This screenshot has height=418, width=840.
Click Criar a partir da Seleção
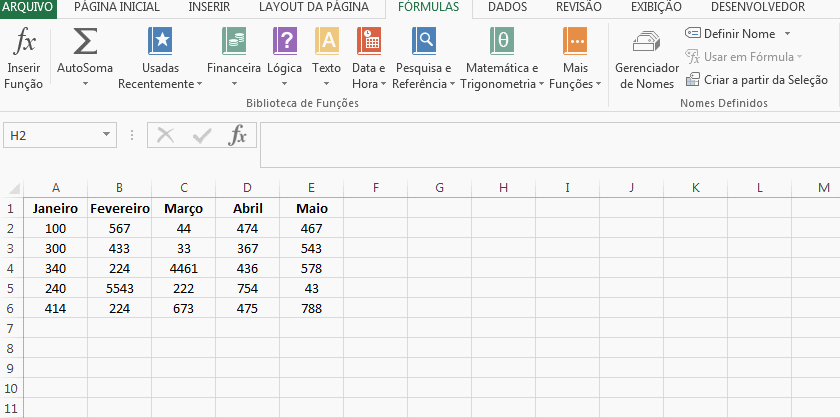[757, 80]
